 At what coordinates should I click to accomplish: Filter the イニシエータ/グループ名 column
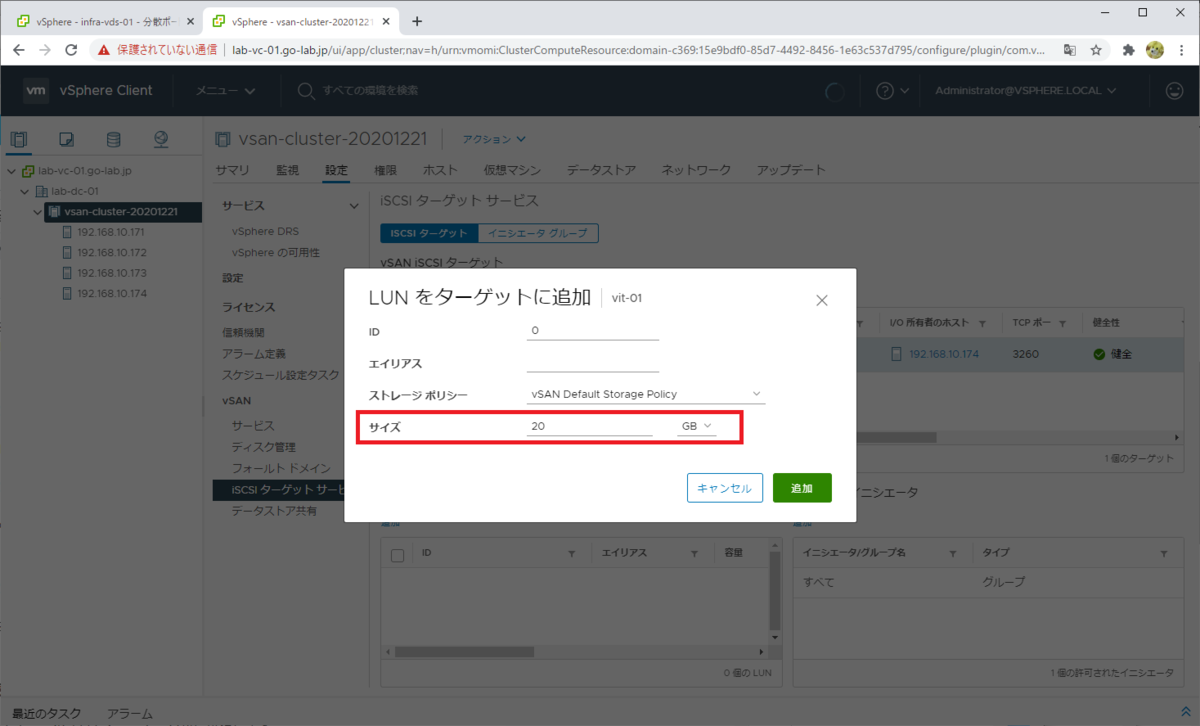955,553
